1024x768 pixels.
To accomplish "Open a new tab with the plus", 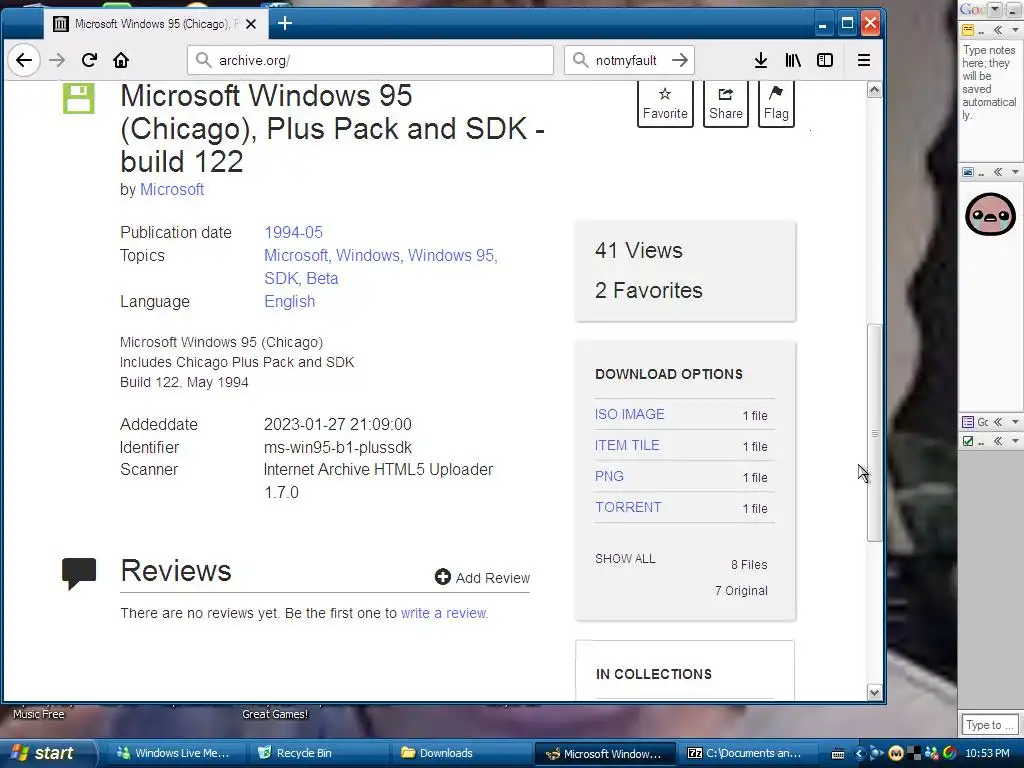I will pos(285,24).
